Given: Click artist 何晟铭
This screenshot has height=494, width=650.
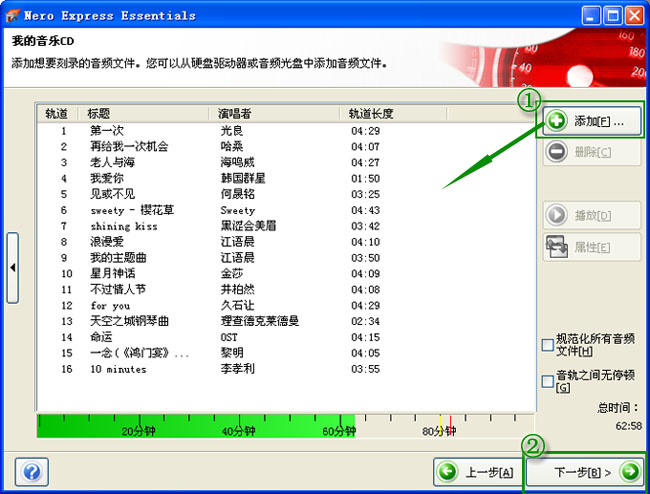Looking at the screenshot, I should (x=238, y=194).
